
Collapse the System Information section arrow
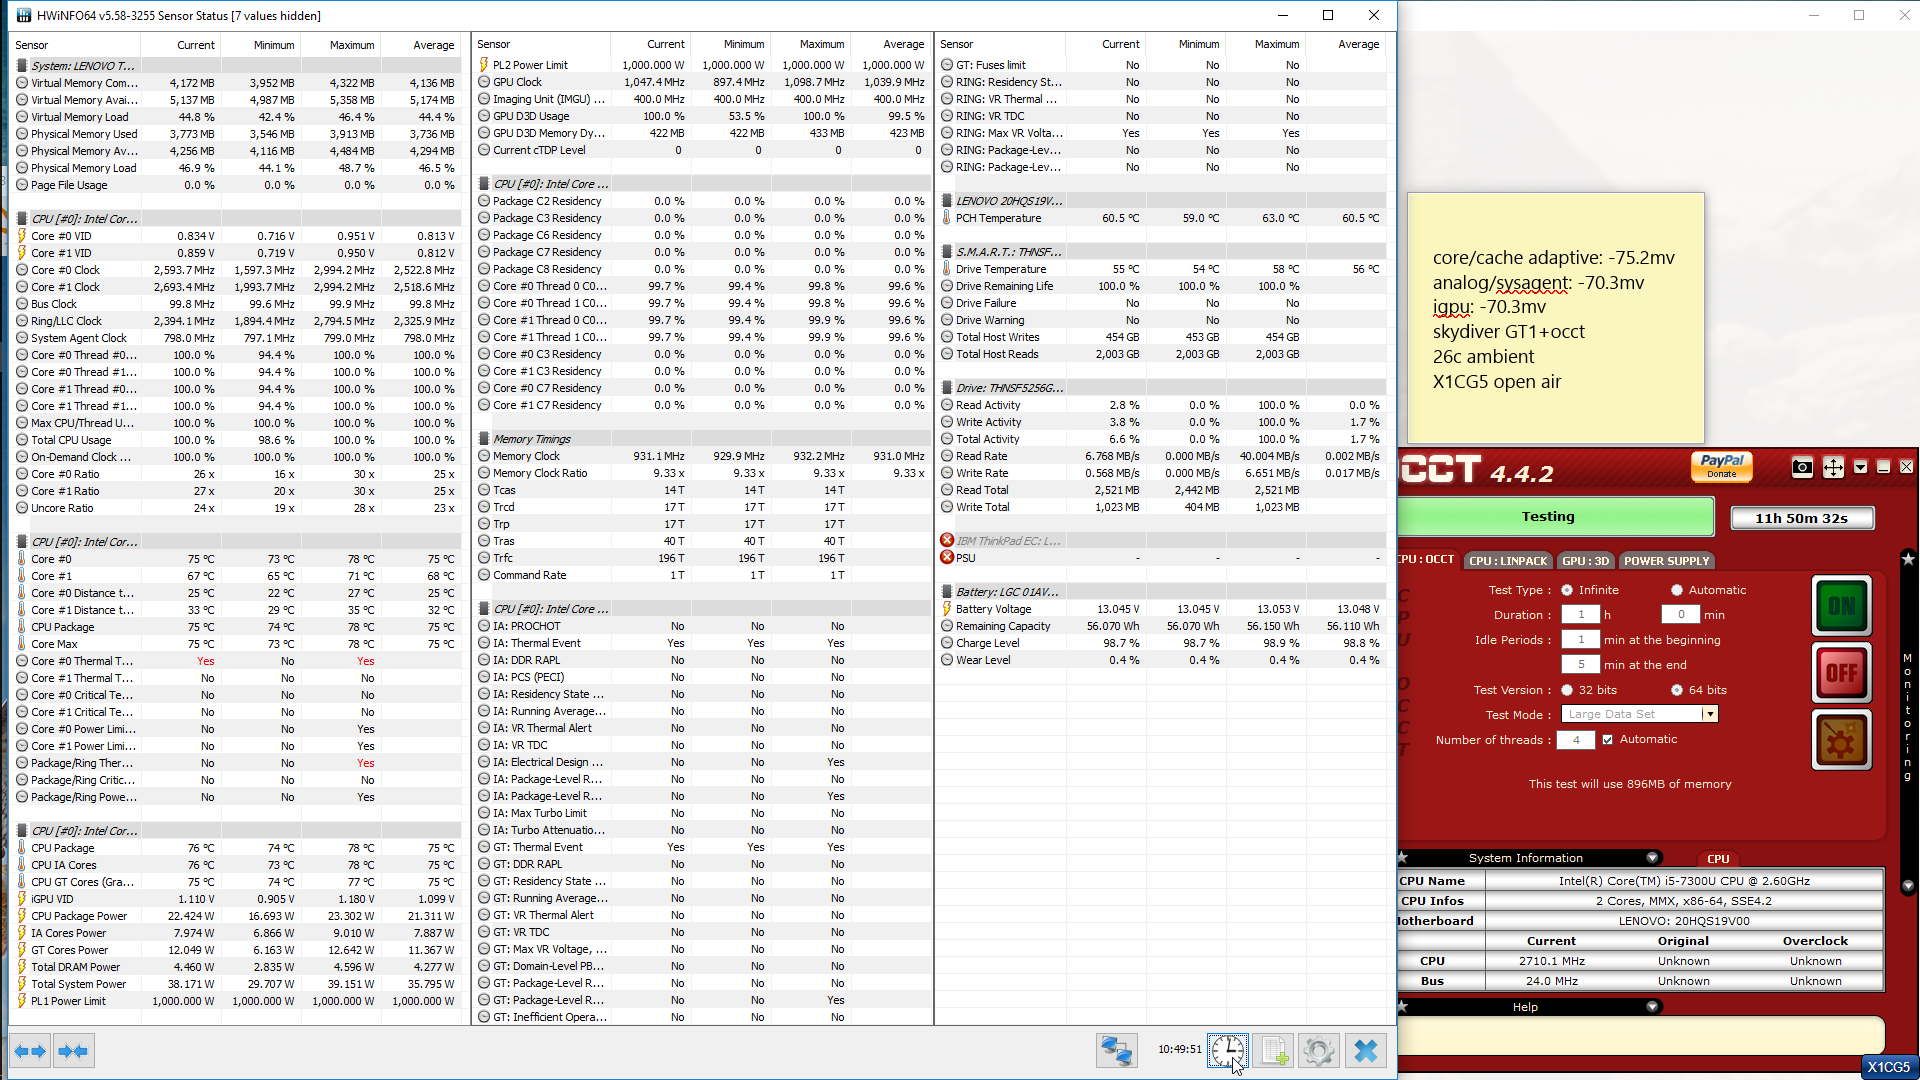coord(1652,858)
